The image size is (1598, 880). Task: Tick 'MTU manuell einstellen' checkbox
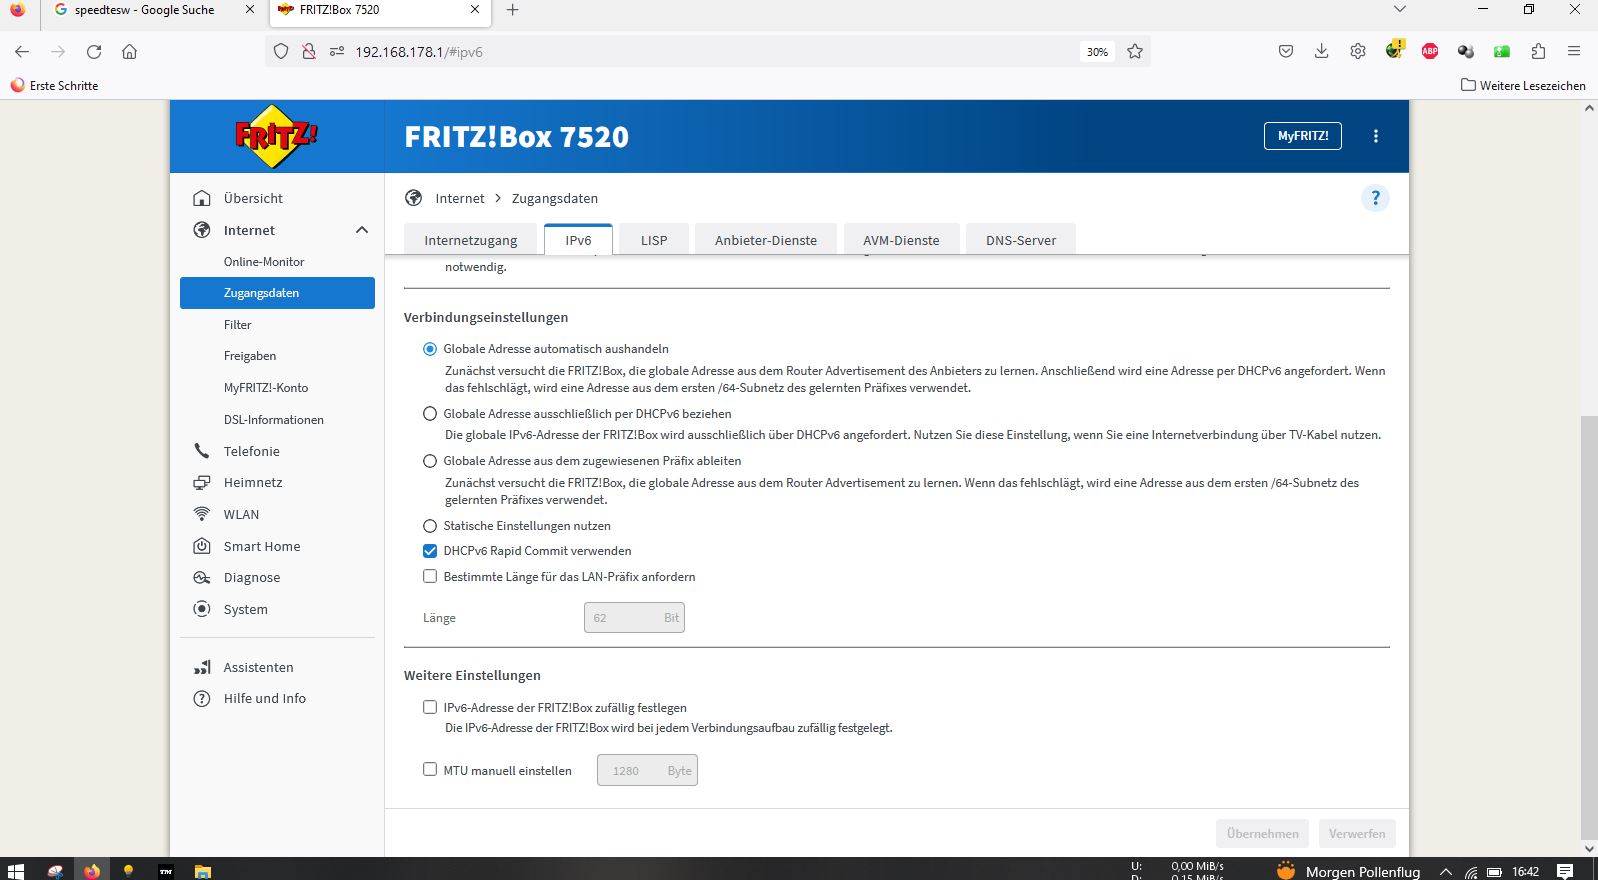(x=430, y=770)
